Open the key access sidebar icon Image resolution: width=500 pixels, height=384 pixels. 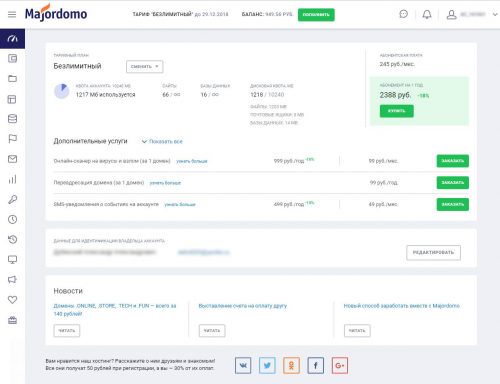12,199
